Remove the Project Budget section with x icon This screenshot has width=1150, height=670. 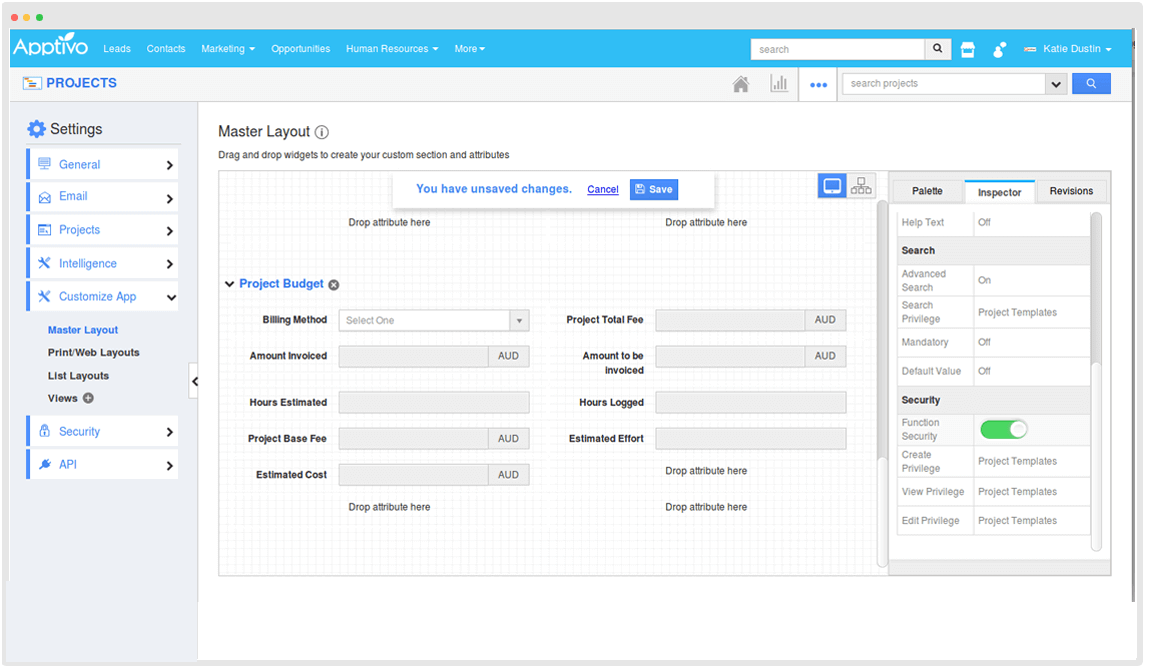[334, 285]
